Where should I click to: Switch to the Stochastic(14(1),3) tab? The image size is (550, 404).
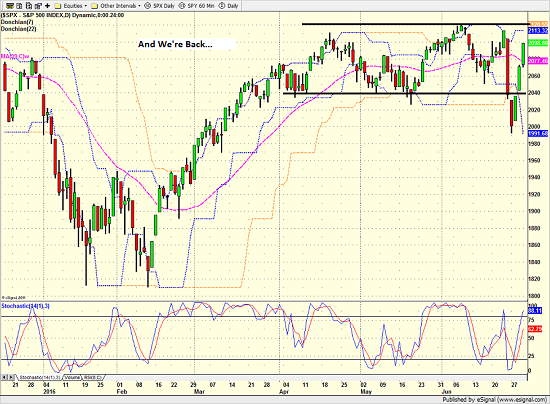(x=40, y=377)
